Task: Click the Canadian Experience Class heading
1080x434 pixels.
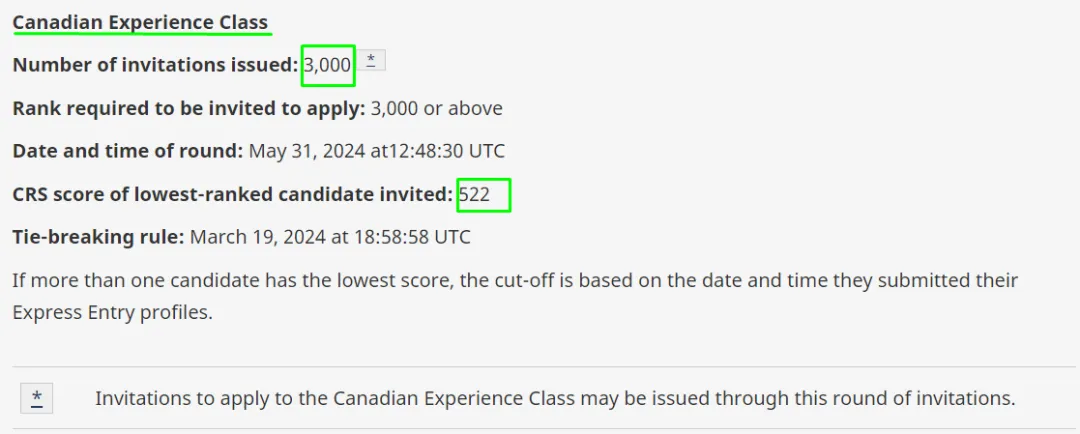Action: (140, 22)
